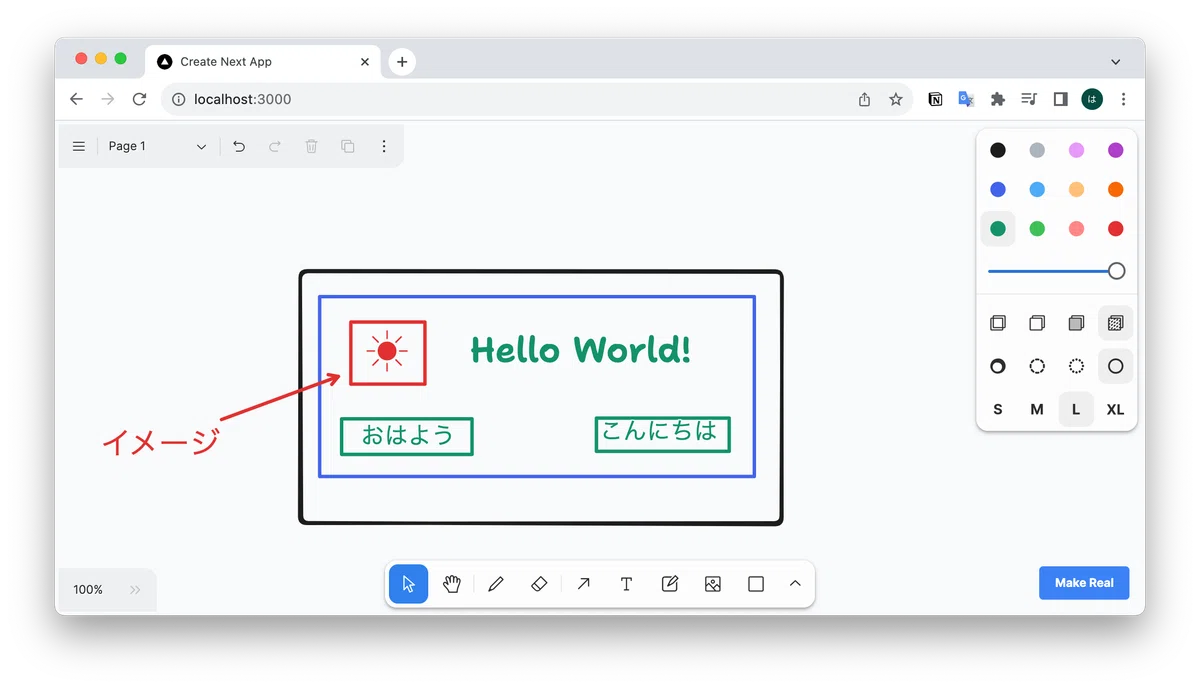Select the Text tool
1200x688 pixels.
(x=626, y=584)
